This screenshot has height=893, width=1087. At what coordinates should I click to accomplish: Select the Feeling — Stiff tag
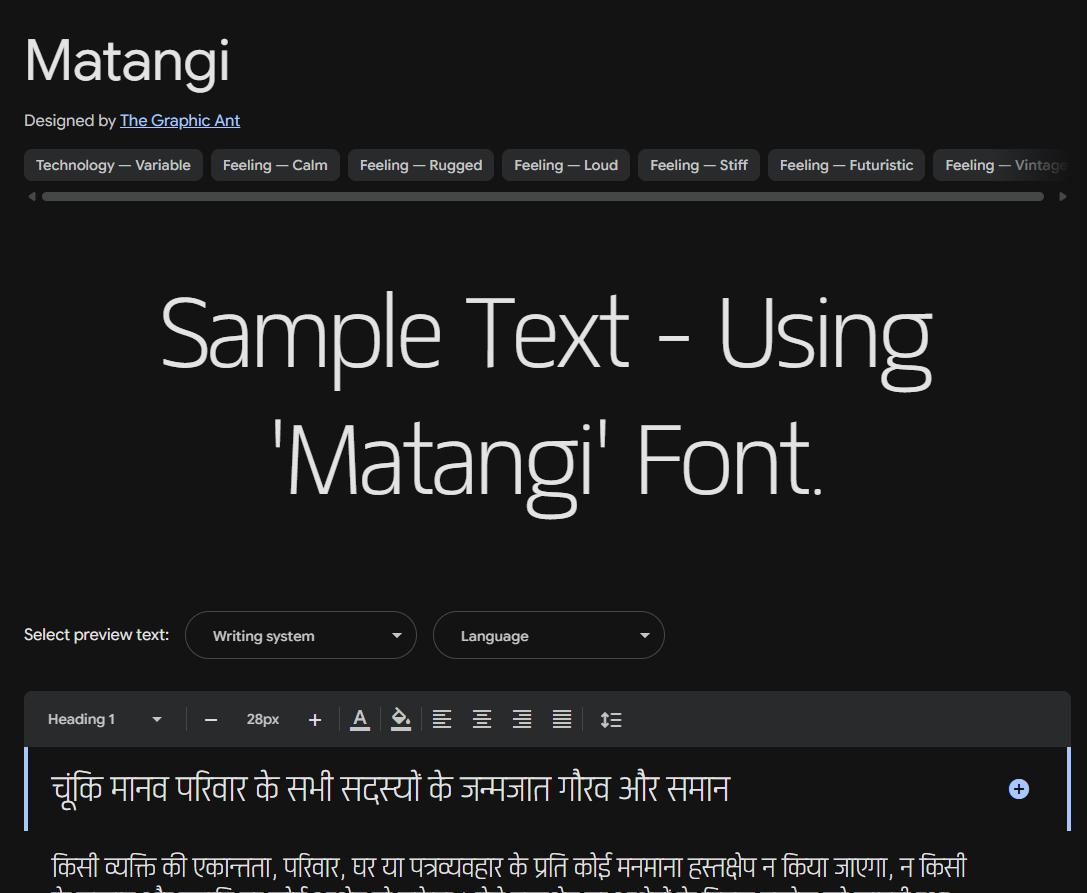coord(699,165)
